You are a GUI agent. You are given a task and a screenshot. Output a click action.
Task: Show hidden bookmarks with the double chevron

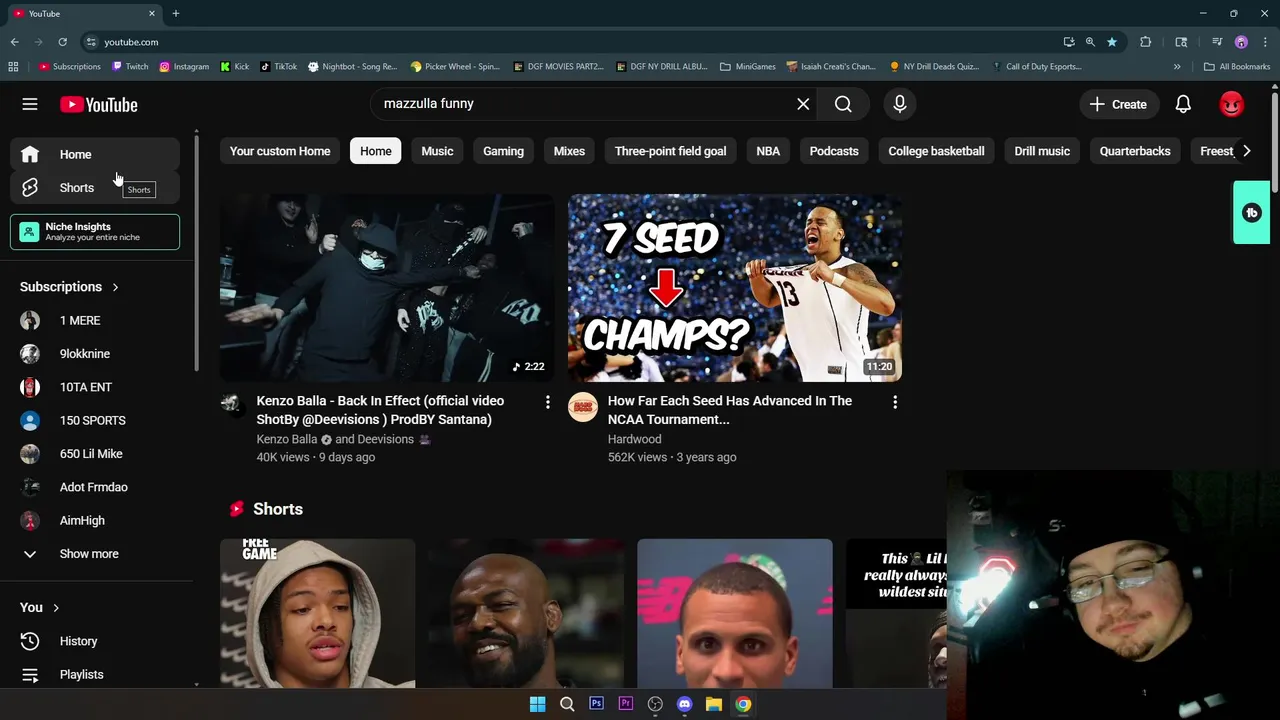[x=1177, y=67]
